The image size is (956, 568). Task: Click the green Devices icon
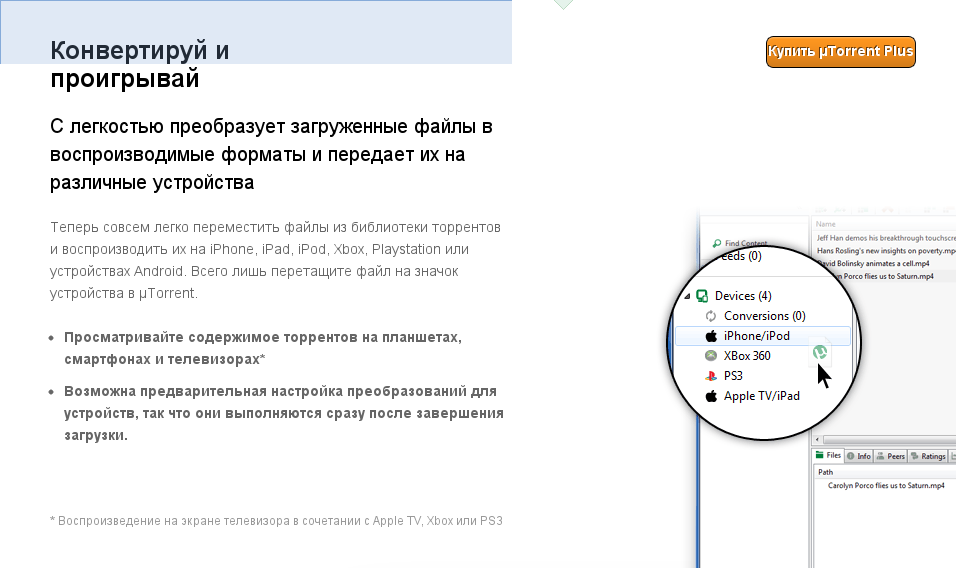click(x=703, y=296)
